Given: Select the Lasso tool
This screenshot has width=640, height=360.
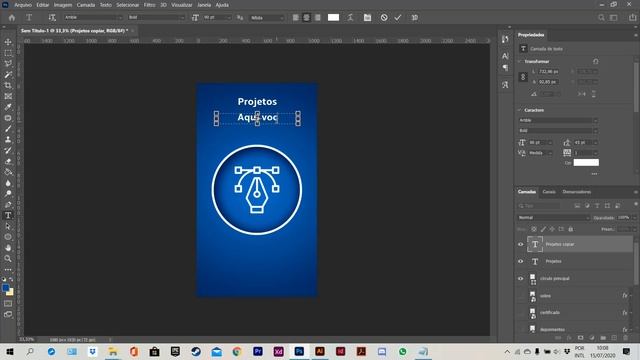Looking at the screenshot, I should pos(8,64).
